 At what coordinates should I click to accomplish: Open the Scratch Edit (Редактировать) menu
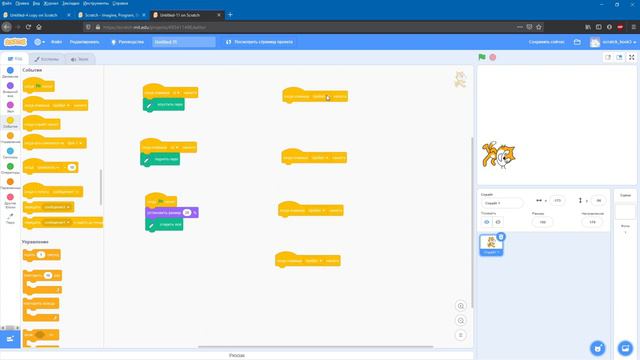pos(84,42)
